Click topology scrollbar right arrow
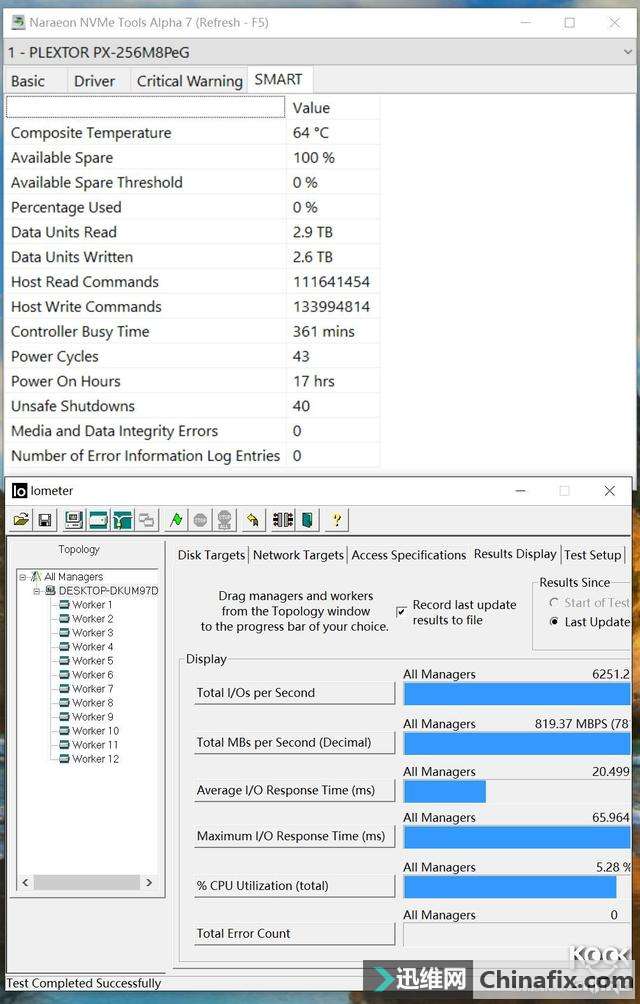 pyautogui.click(x=149, y=882)
